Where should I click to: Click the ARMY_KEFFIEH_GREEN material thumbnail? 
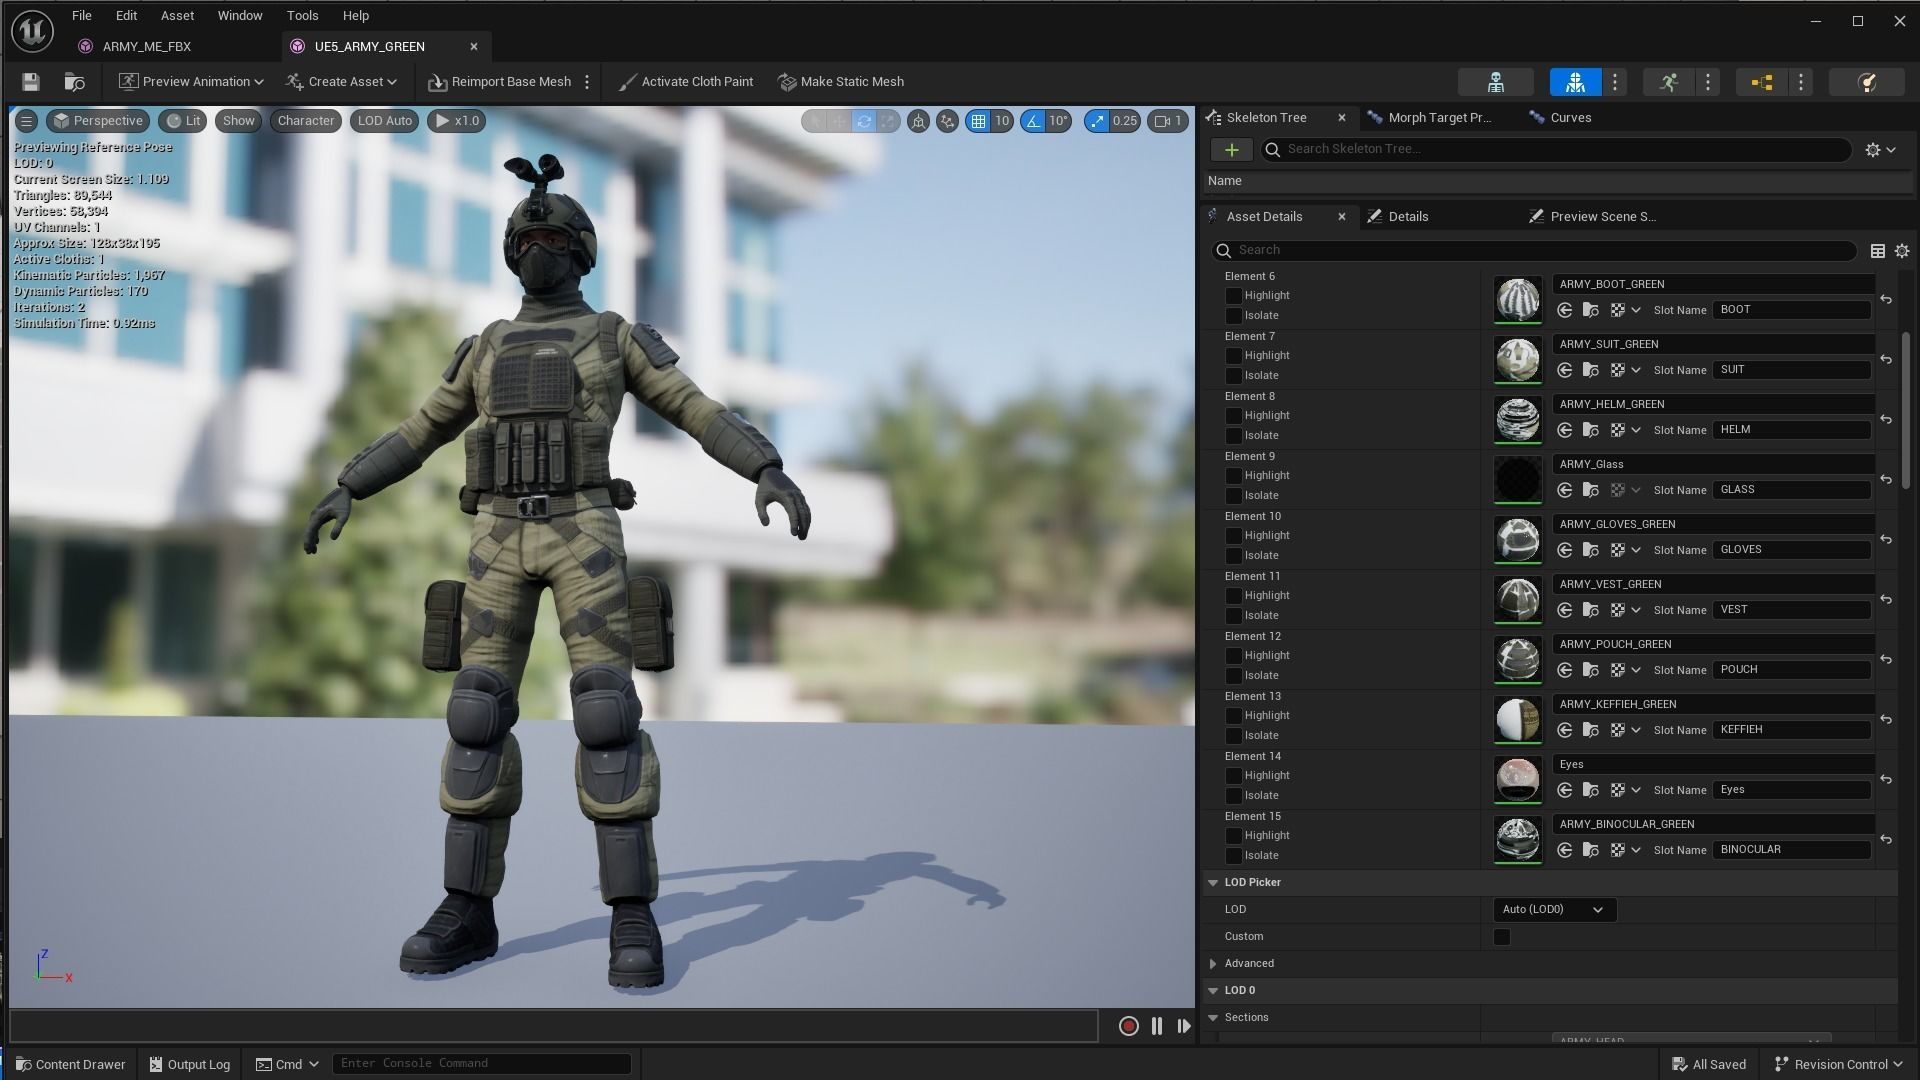1517,720
